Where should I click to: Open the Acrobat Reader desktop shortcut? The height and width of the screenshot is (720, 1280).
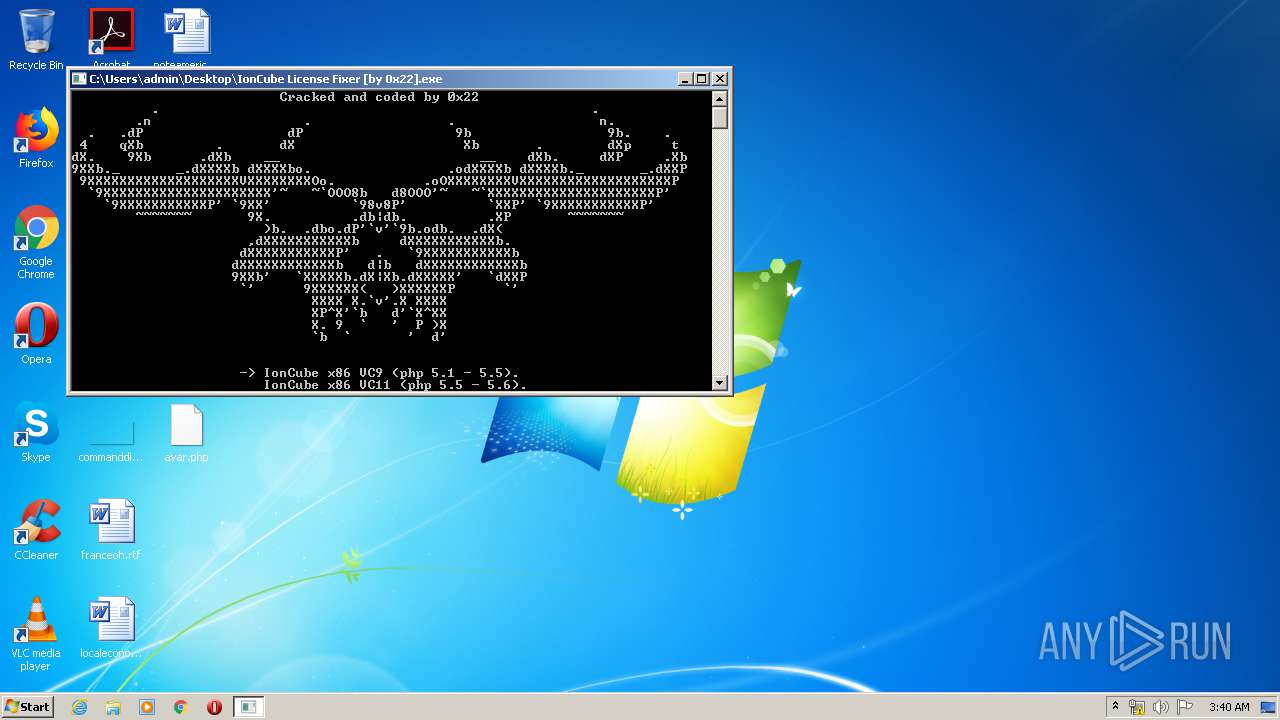click(x=111, y=38)
